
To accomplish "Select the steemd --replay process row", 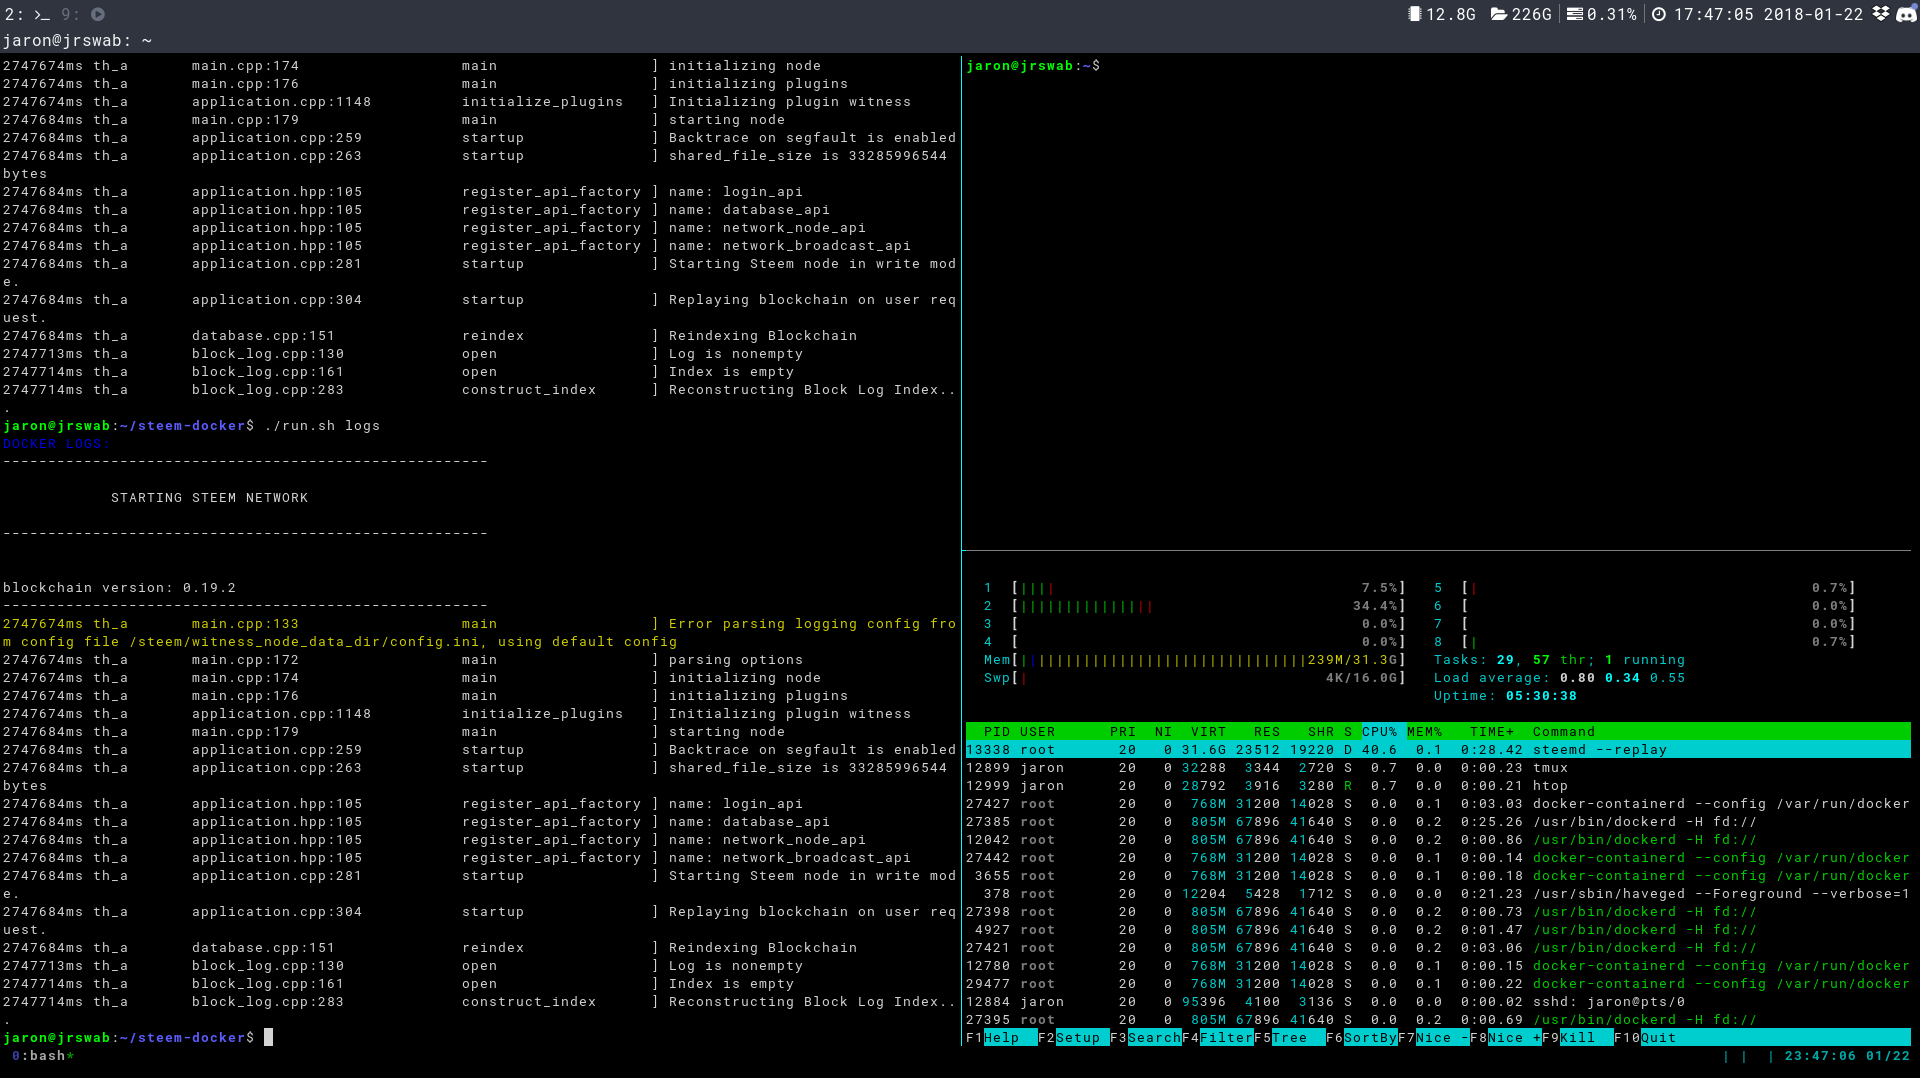I will tap(1438, 750).
